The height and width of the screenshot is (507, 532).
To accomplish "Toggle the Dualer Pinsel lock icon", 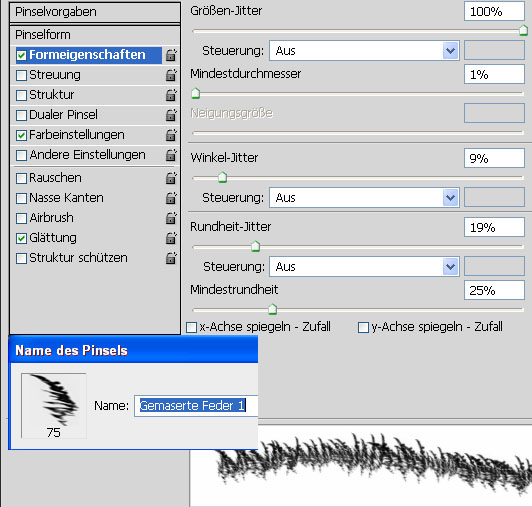I will click(x=171, y=115).
